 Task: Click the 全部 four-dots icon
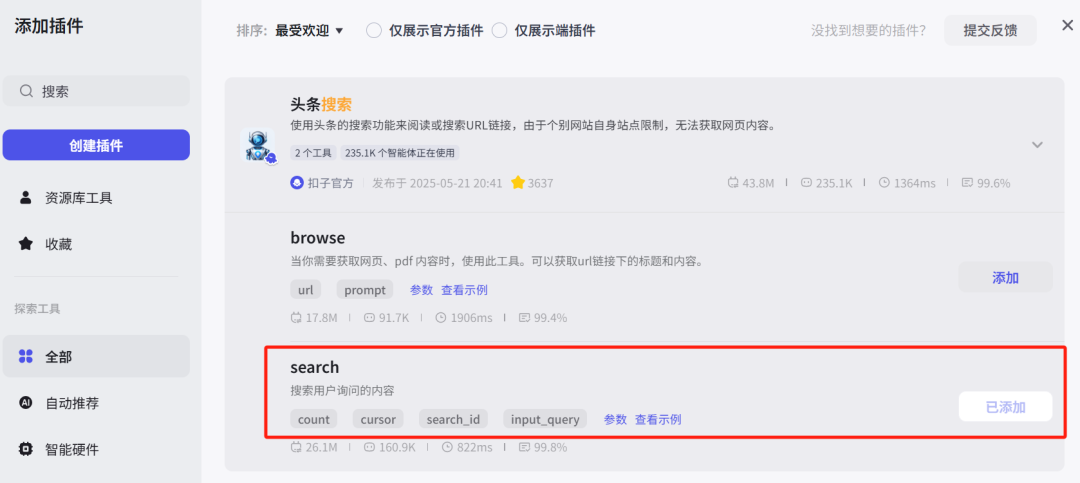25,356
